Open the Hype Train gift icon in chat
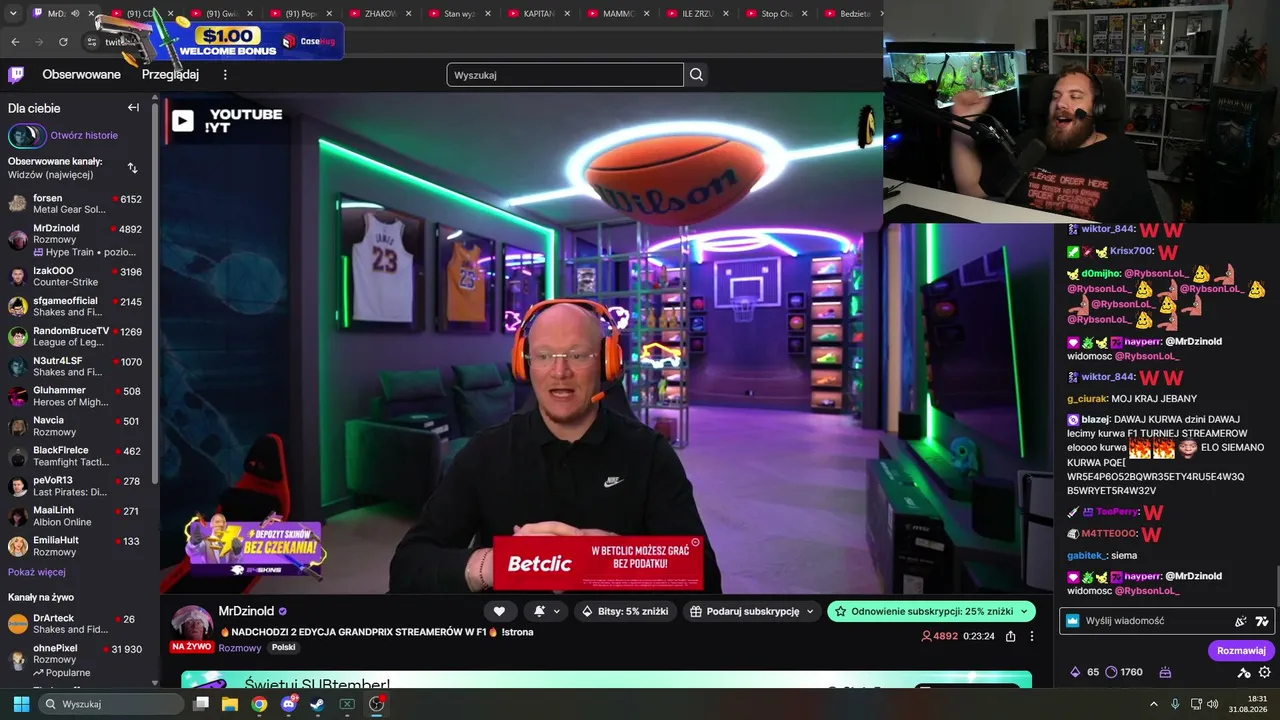 click(x=1165, y=672)
